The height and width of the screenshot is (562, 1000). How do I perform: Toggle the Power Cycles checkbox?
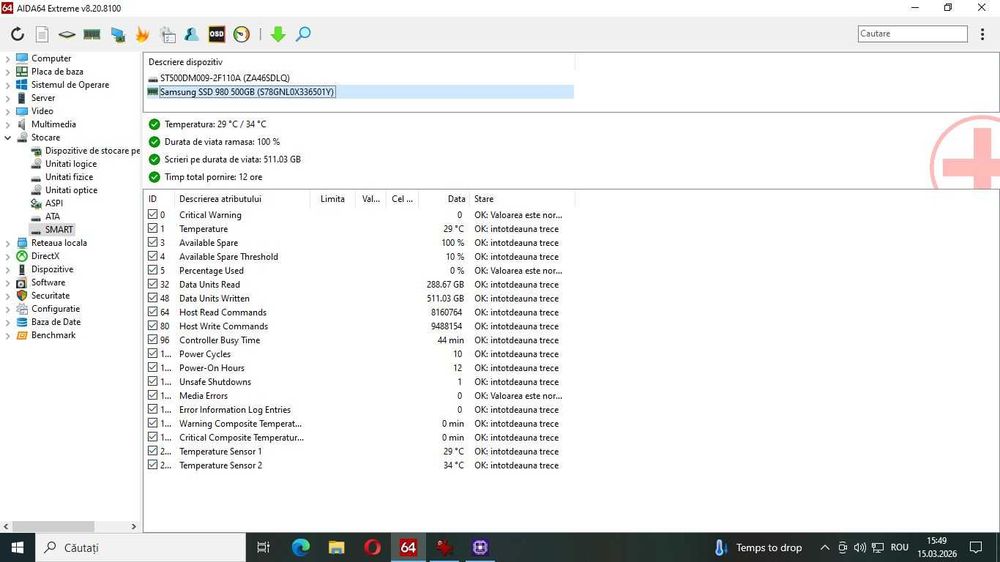pyautogui.click(x=152, y=353)
